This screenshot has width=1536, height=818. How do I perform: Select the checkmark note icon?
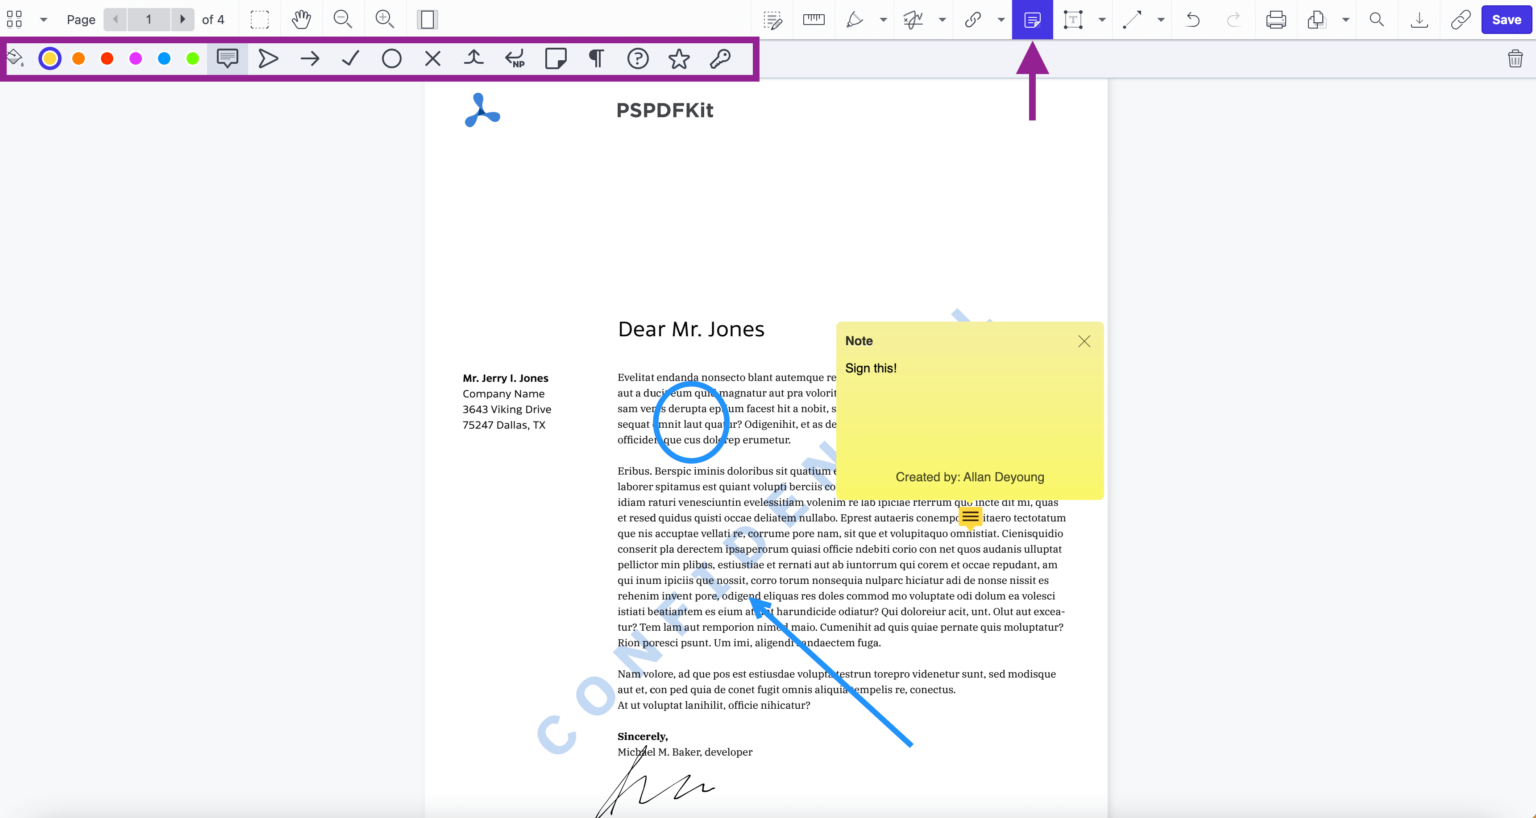click(350, 58)
